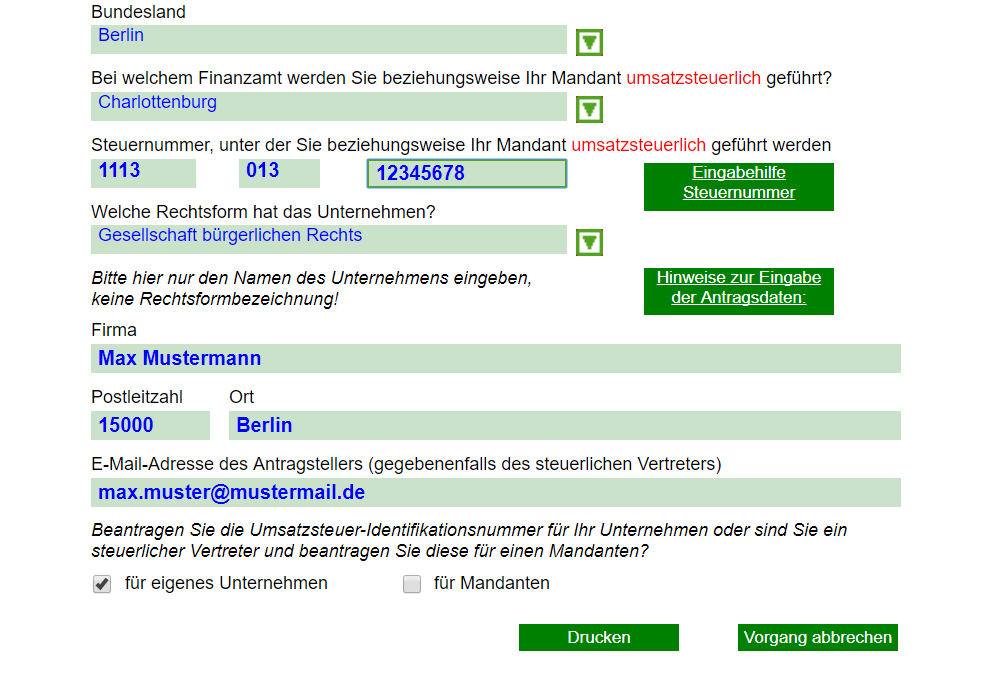Enable the 'für Mandanten' checkbox

coord(412,584)
